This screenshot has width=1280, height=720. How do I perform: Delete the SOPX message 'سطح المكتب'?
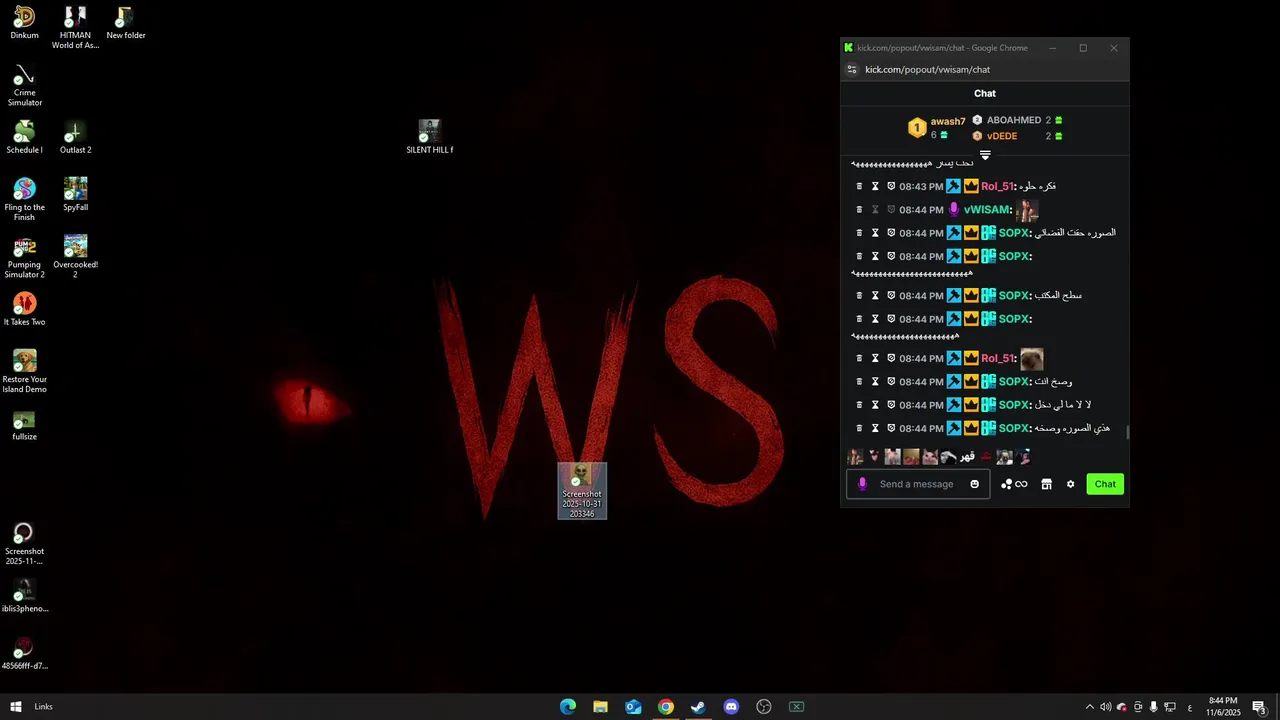859,295
